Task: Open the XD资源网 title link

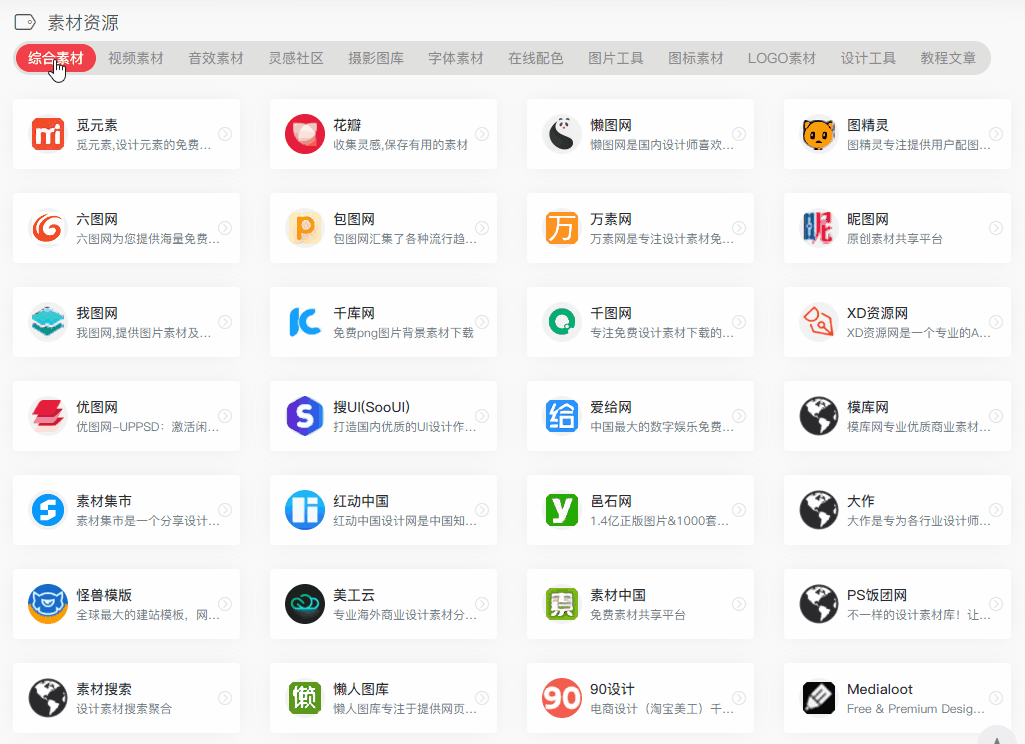Action: point(877,313)
